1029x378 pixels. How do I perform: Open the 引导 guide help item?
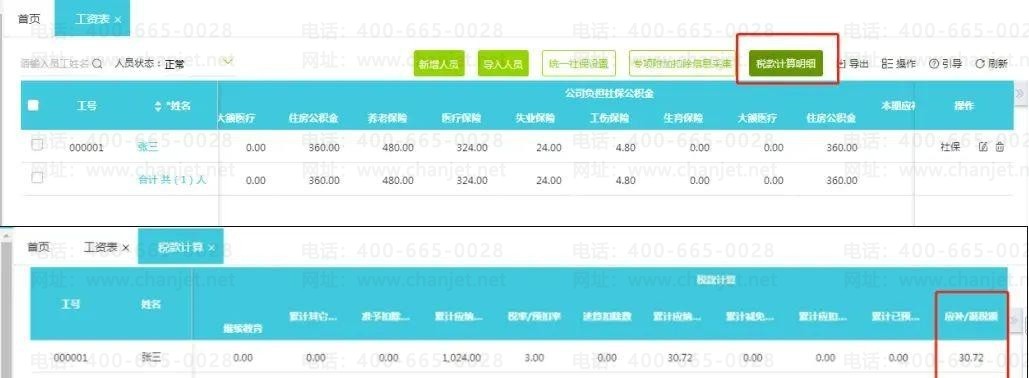click(946, 64)
